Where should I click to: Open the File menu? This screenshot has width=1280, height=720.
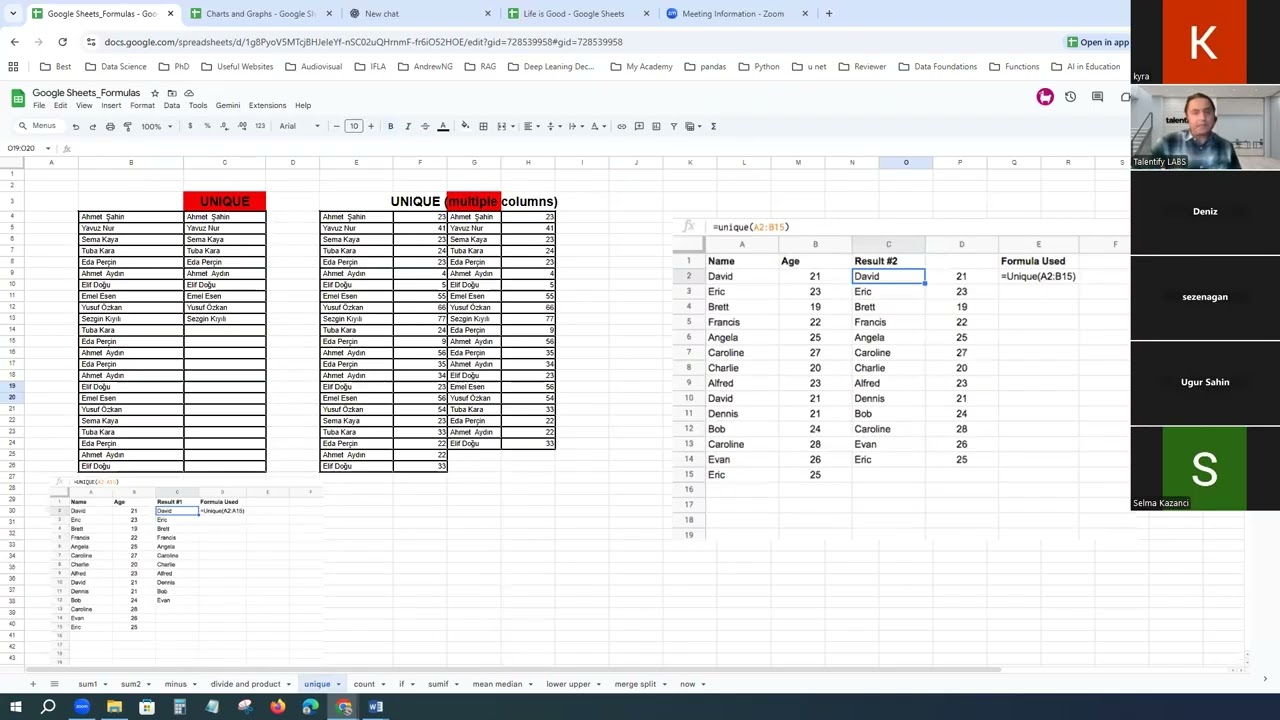pyautogui.click(x=38, y=105)
